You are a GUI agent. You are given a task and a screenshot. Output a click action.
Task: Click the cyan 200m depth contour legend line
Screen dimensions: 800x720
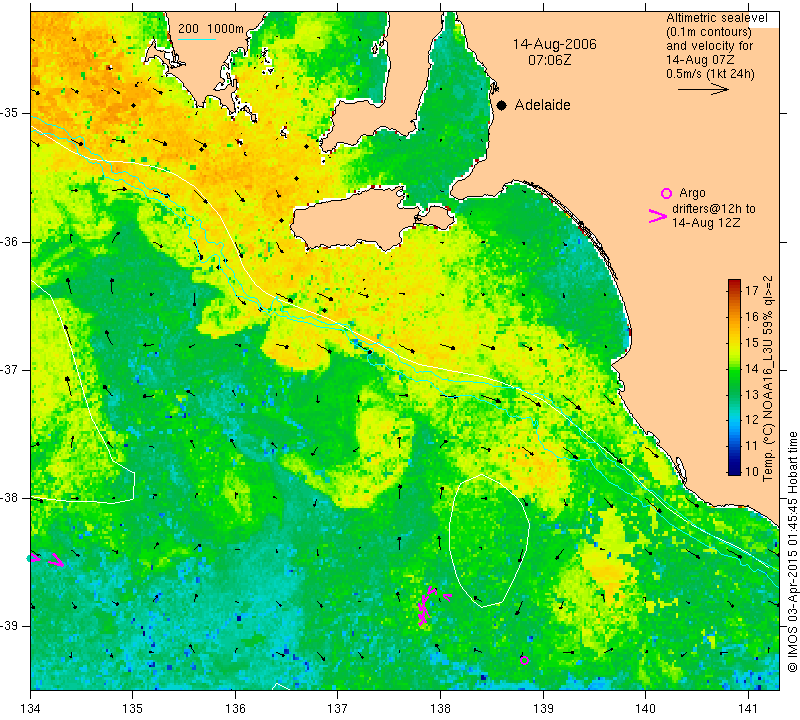pos(197,39)
